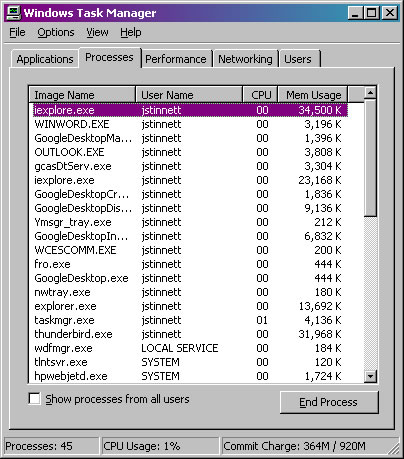Switch to the Networking tab
404x459 pixels.
click(245, 59)
